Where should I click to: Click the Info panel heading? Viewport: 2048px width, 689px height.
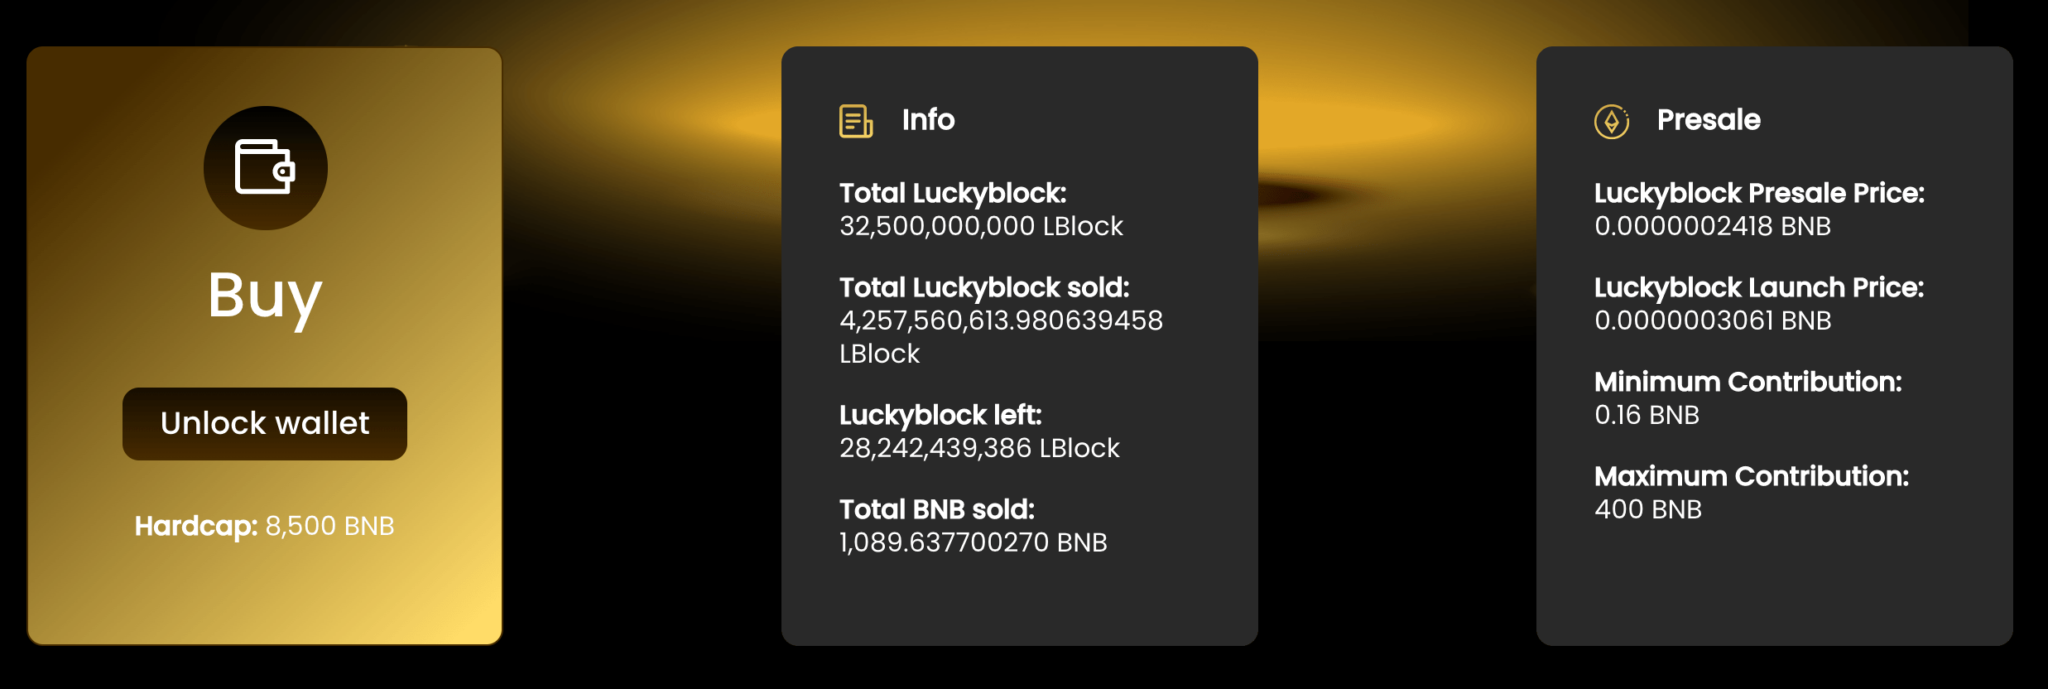(928, 120)
